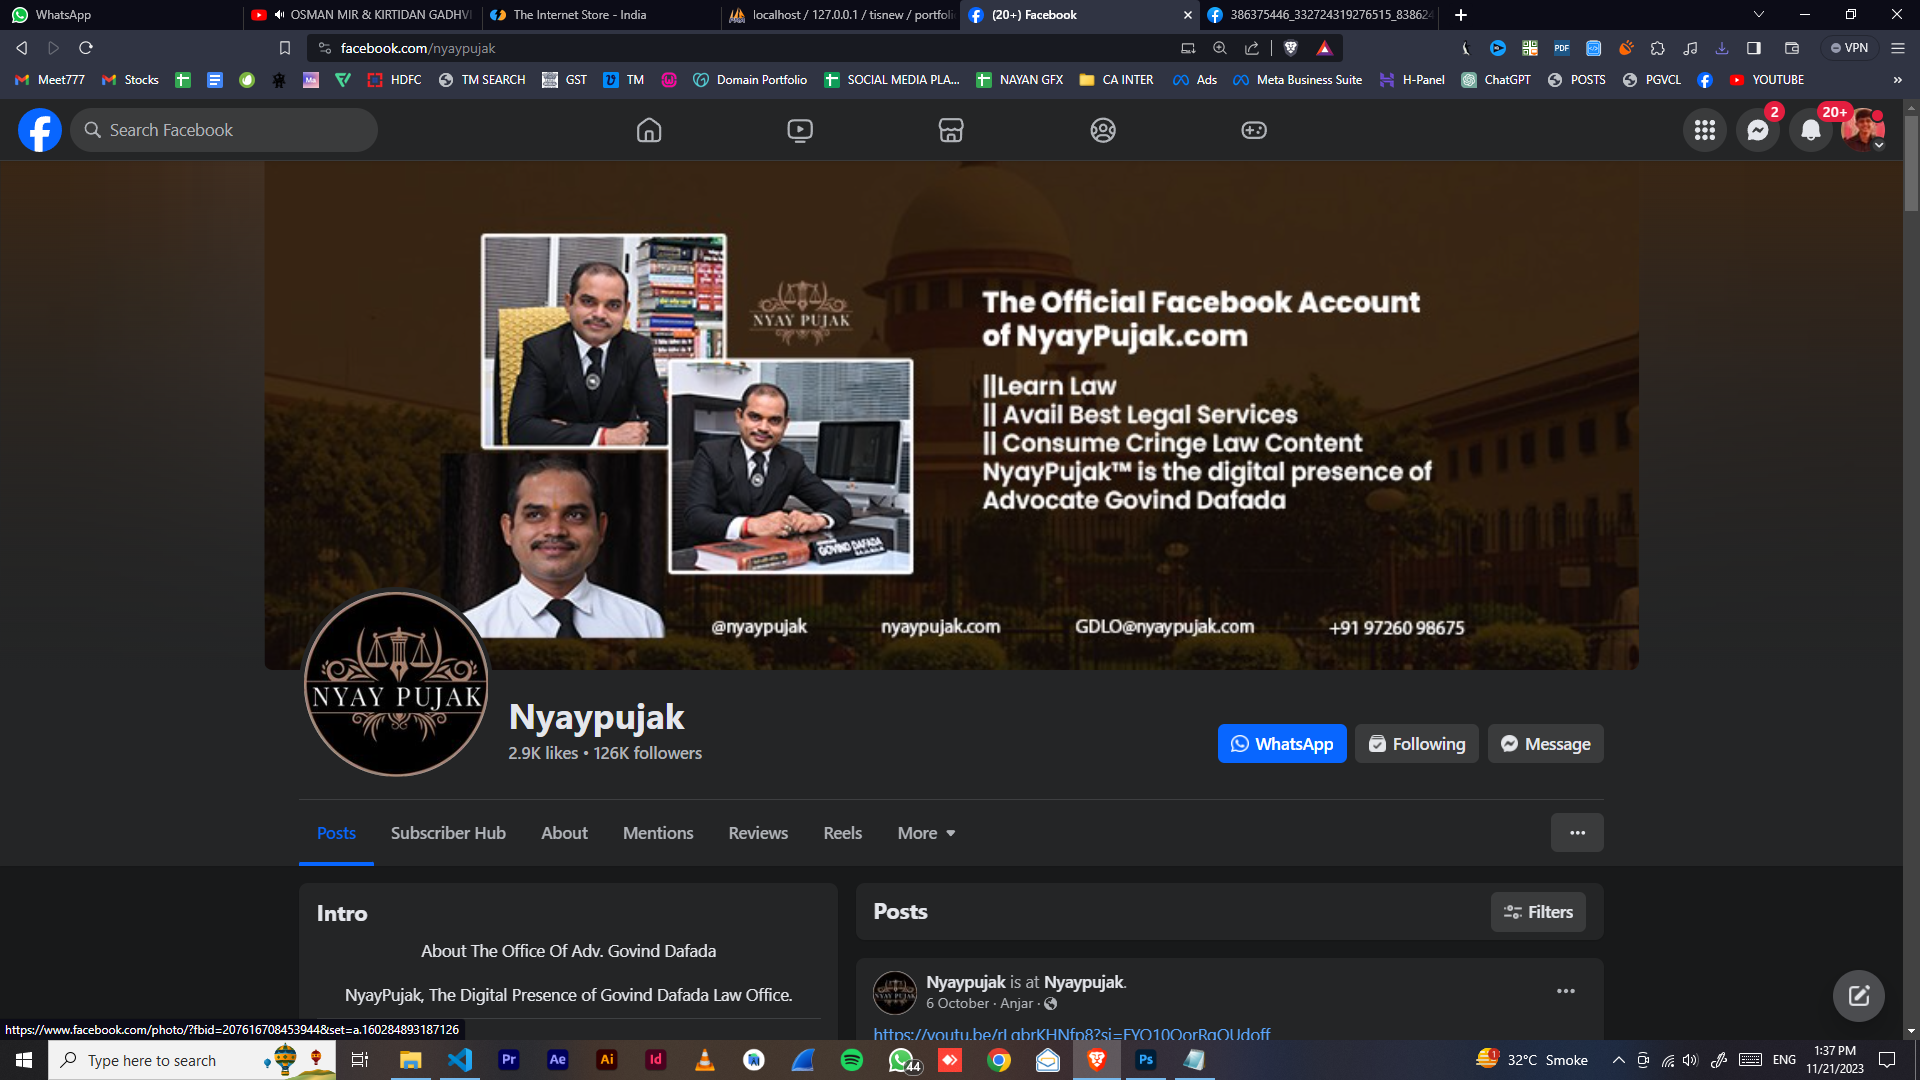The height and width of the screenshot is (1080, 1920).
Task: Switch to The Internet Store - India tab
Action: coord(600,15)
